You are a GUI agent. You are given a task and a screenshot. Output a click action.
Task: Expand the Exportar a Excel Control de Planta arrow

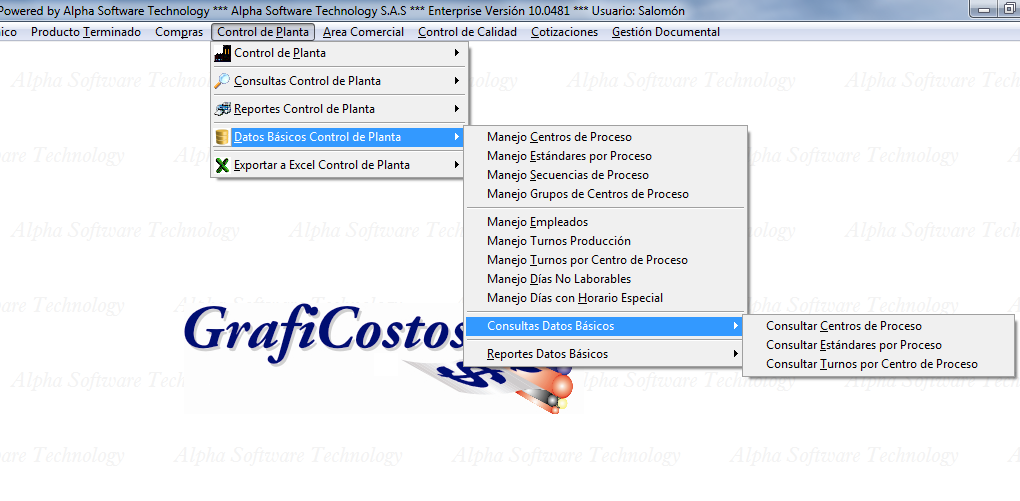(457, 165)
